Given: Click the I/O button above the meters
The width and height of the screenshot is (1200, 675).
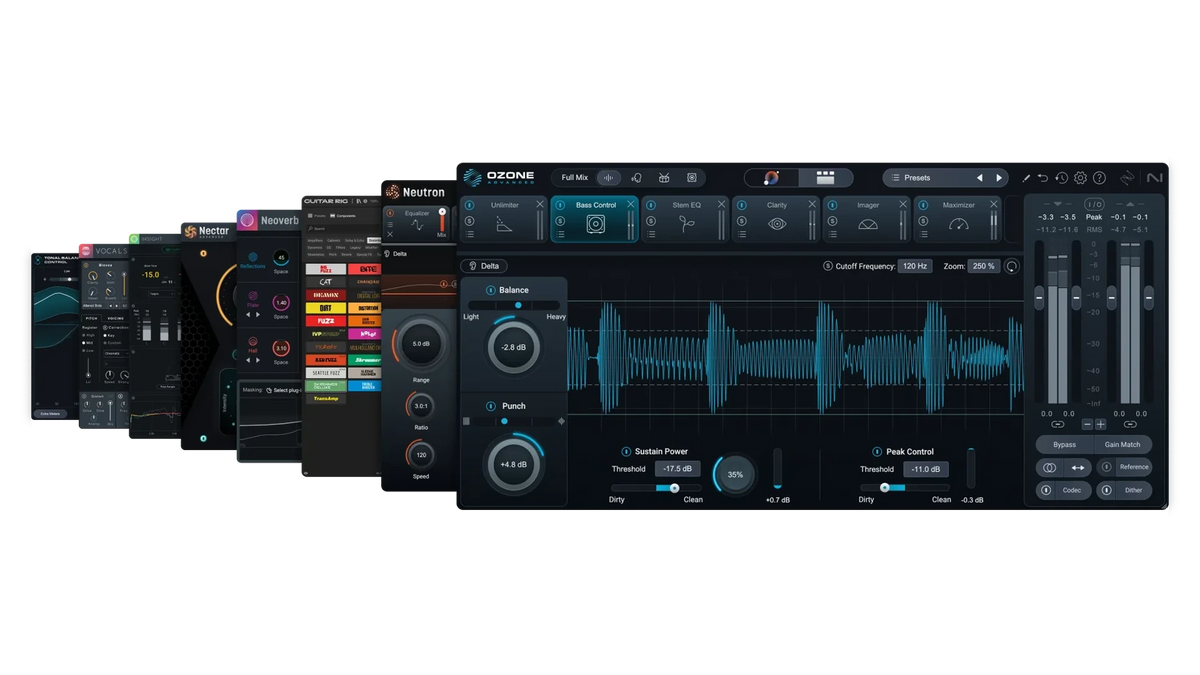Looking at the screenshot, I should (1094, 204).
